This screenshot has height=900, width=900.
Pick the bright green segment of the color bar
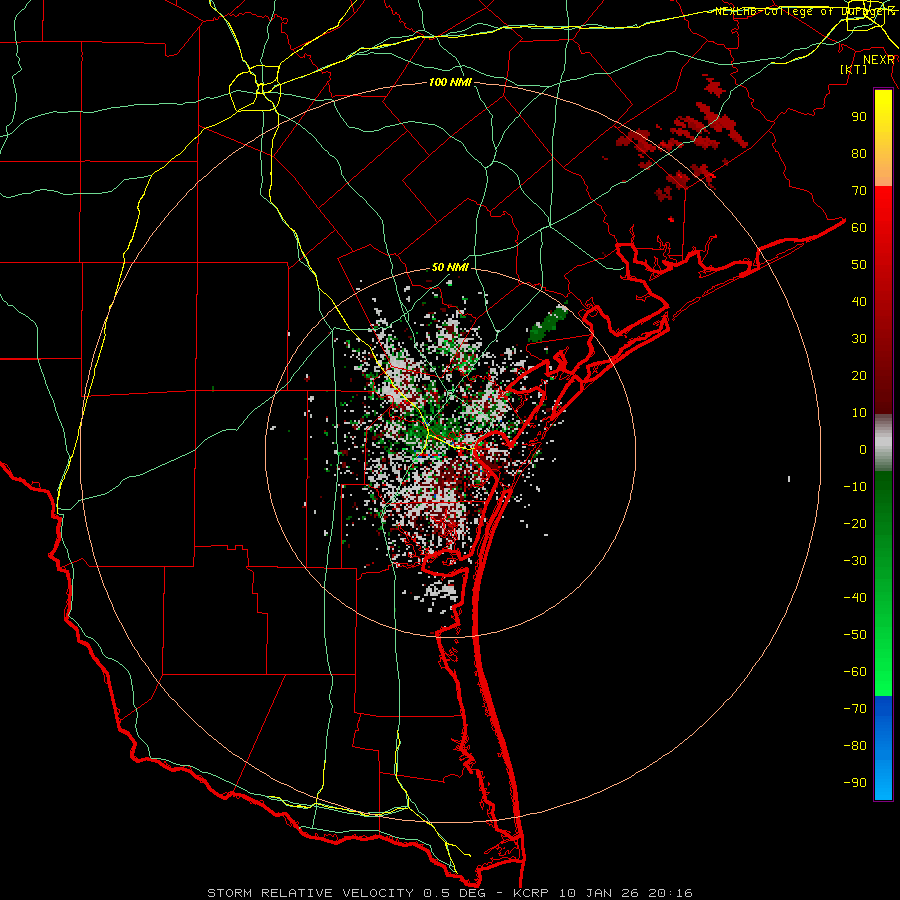pos(883,660)
